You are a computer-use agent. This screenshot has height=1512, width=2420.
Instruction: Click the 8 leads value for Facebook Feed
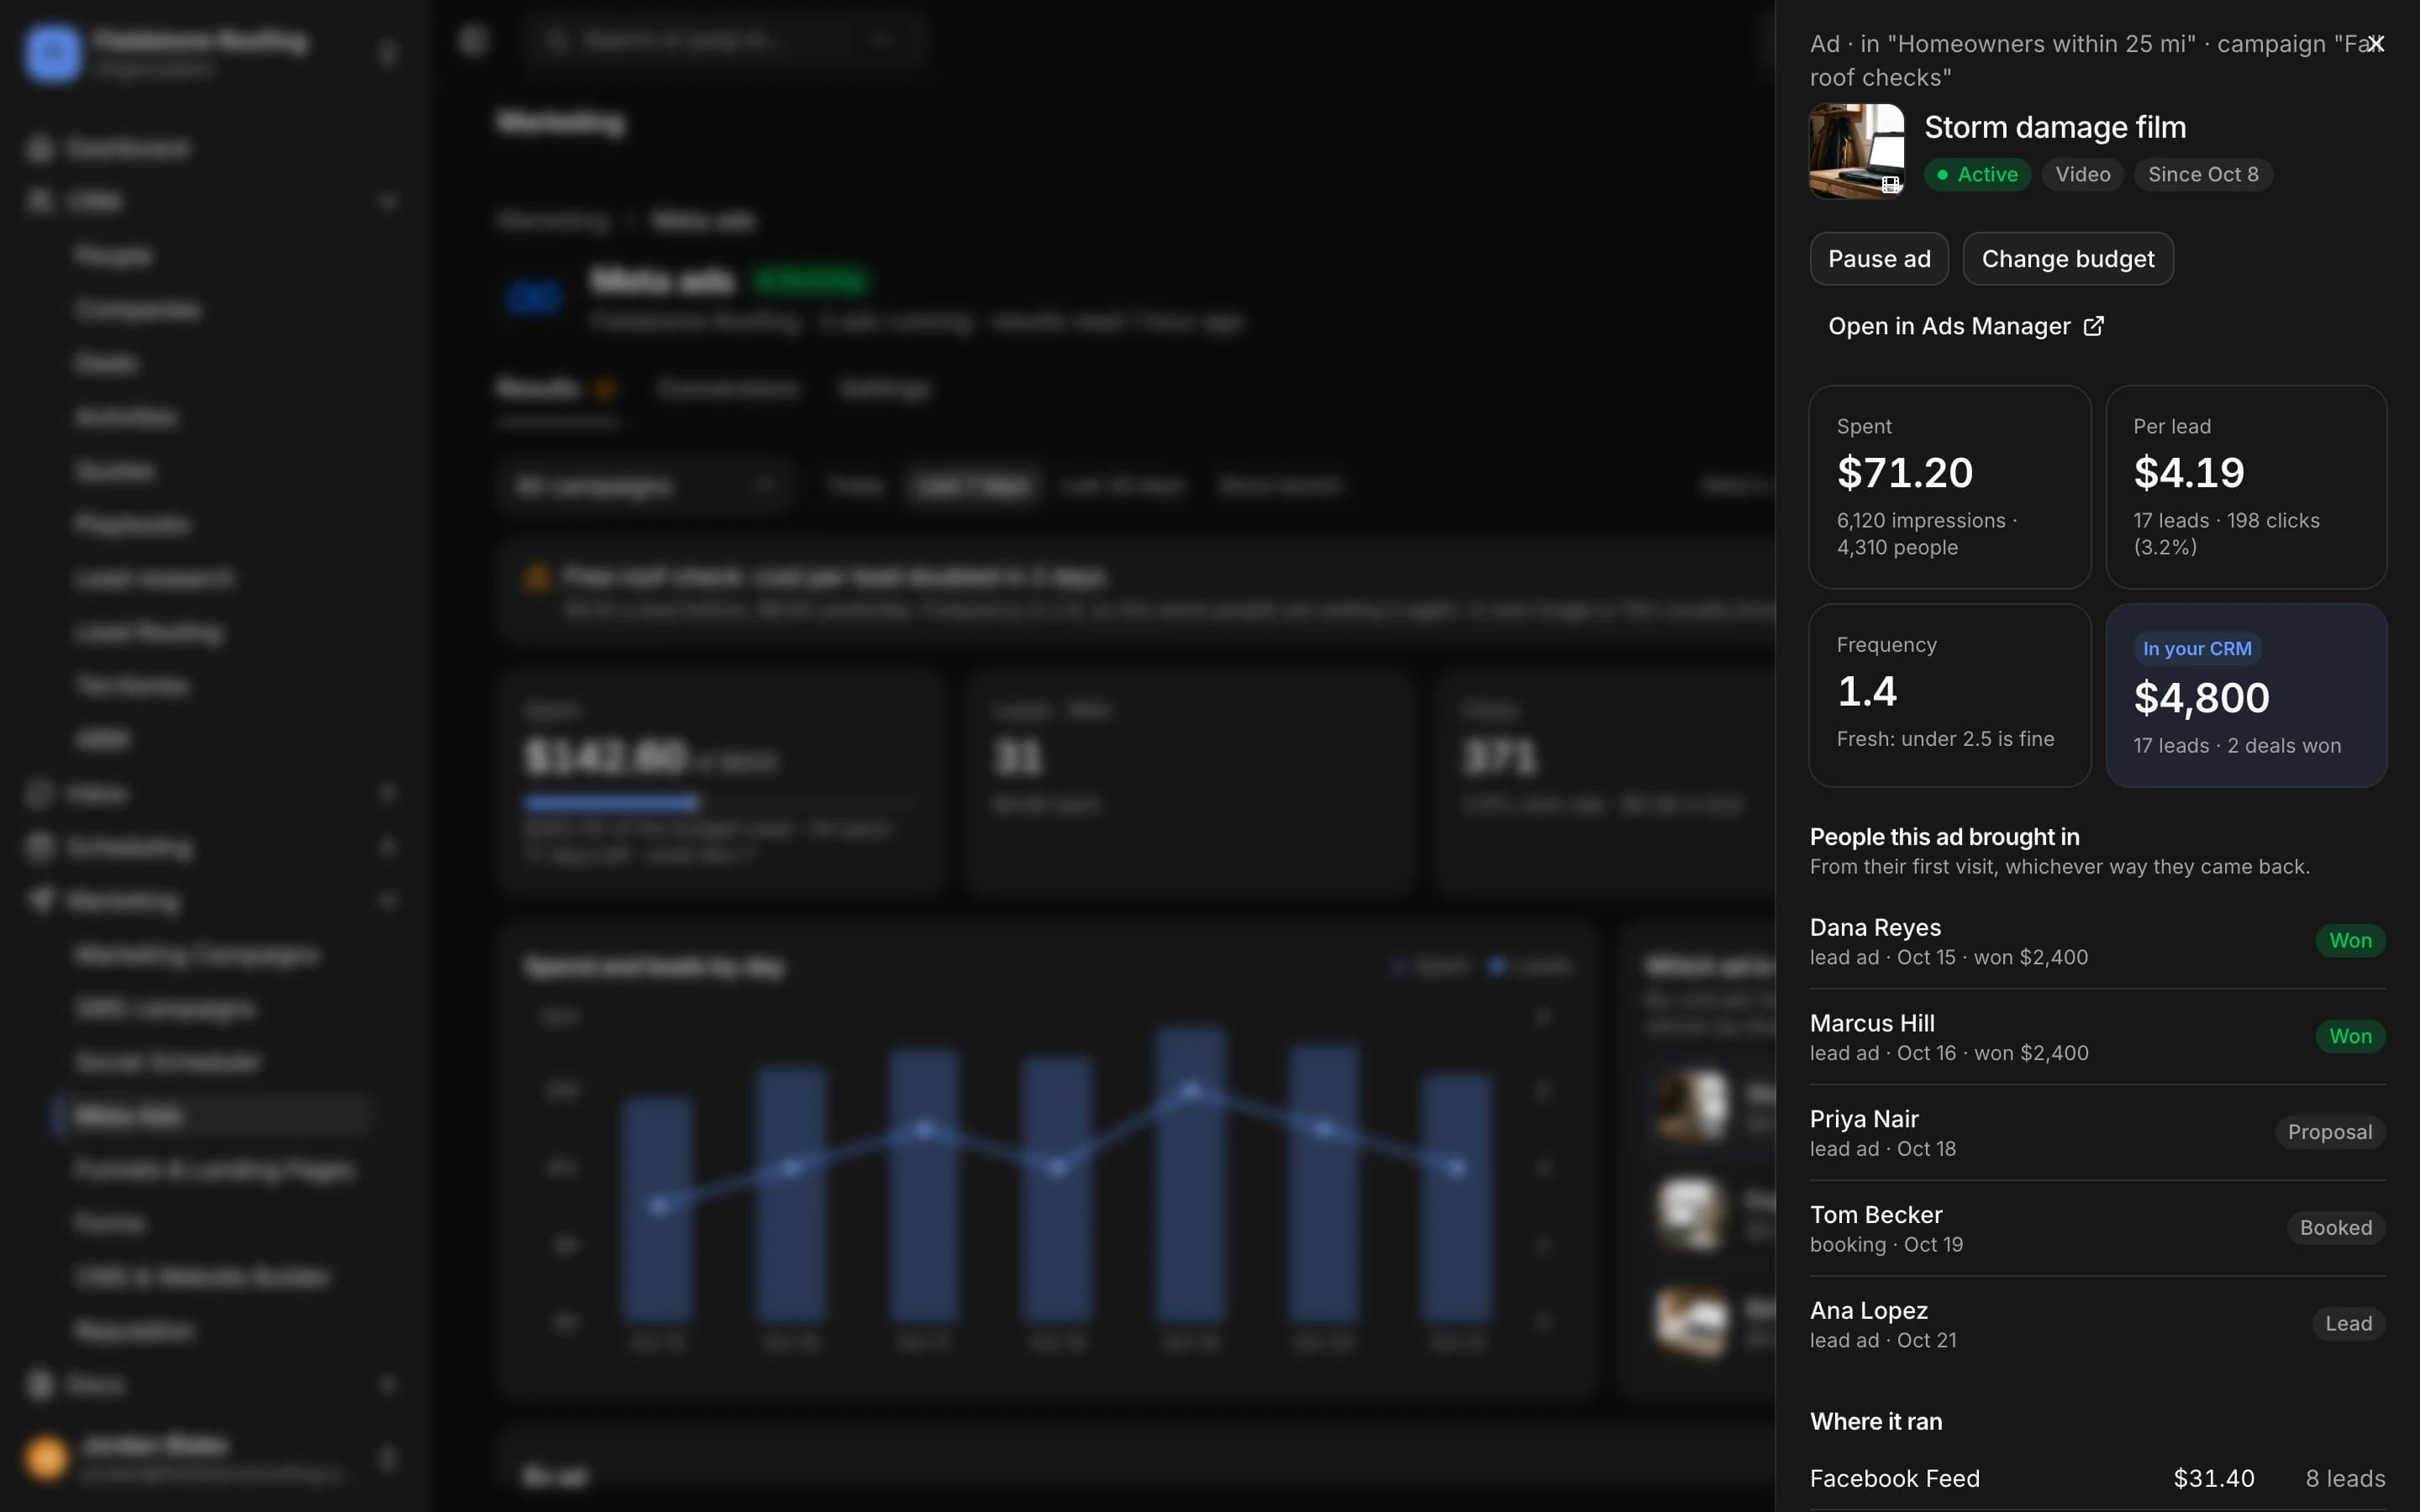coord(2345,1479)
